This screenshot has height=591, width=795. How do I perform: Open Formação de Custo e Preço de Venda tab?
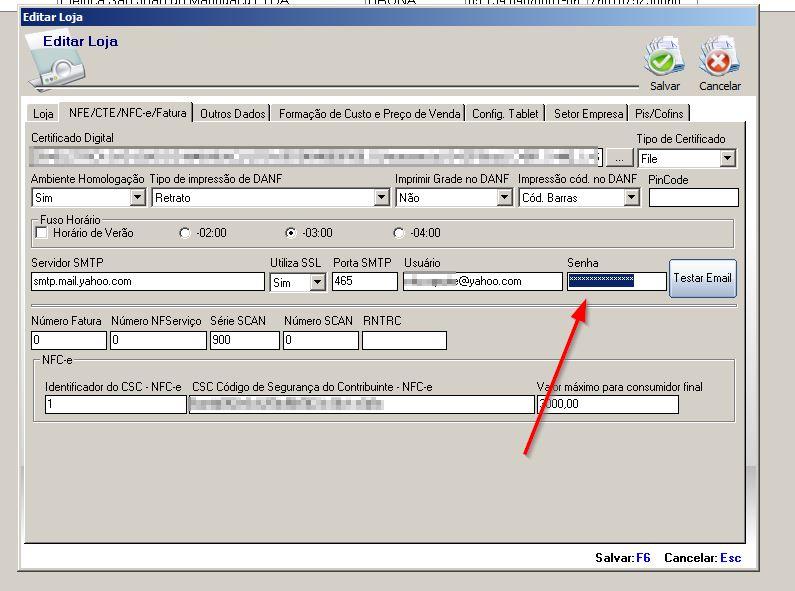point(369,114)
